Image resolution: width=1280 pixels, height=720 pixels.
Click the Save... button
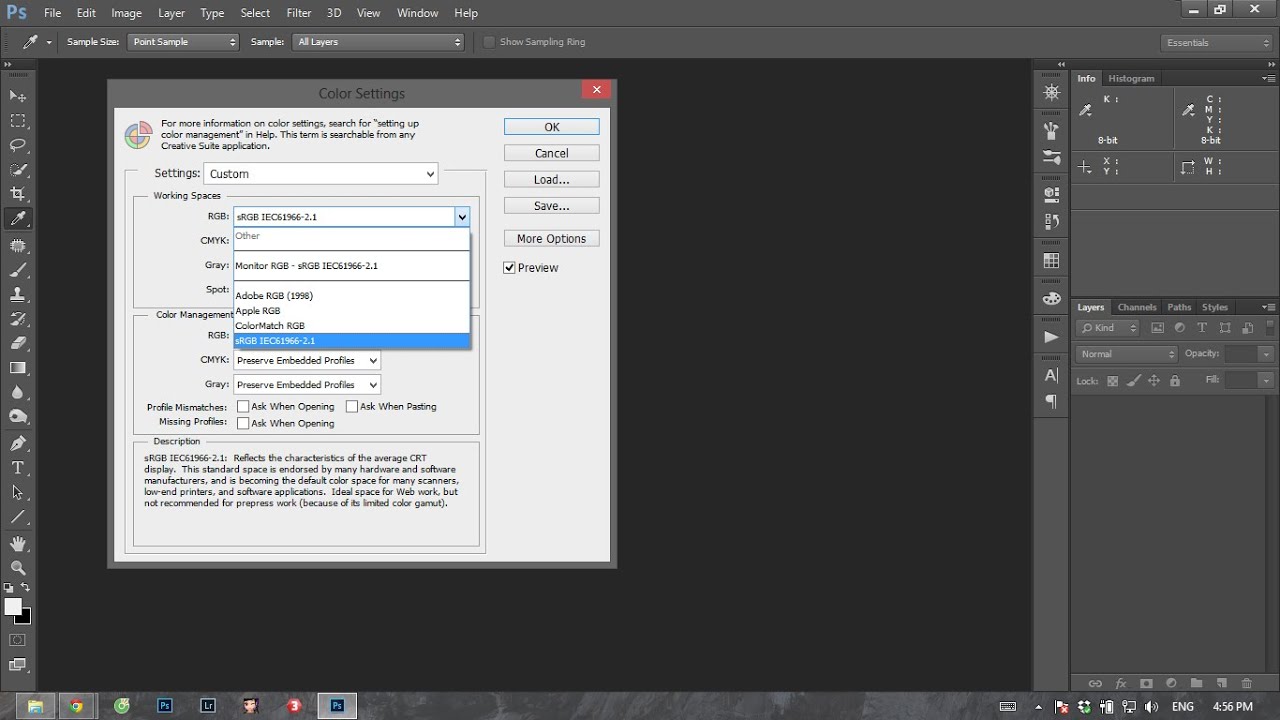click(552, 205)
